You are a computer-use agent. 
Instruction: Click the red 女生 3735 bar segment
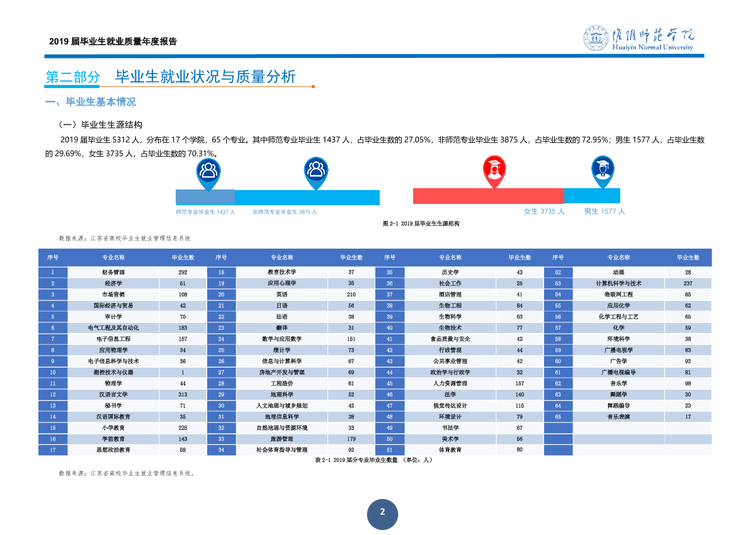coord(488,196)
